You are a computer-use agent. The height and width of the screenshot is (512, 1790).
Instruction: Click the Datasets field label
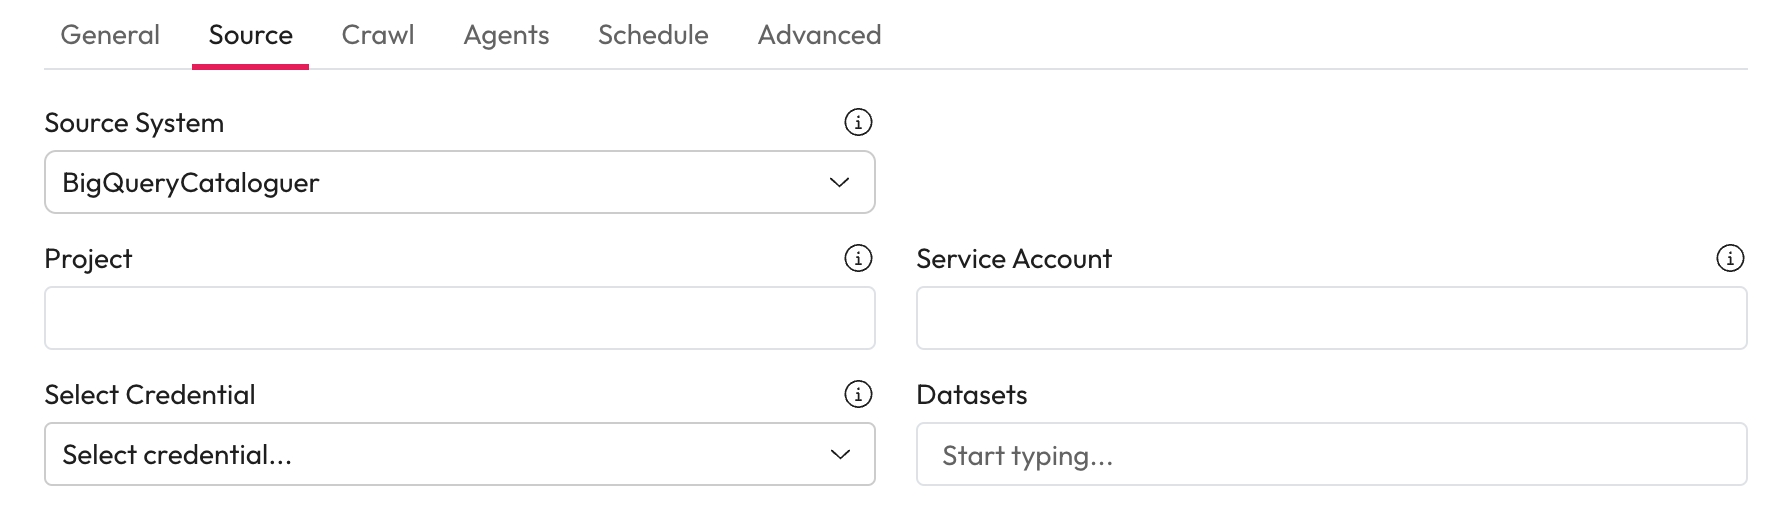(x=971, y=395)
